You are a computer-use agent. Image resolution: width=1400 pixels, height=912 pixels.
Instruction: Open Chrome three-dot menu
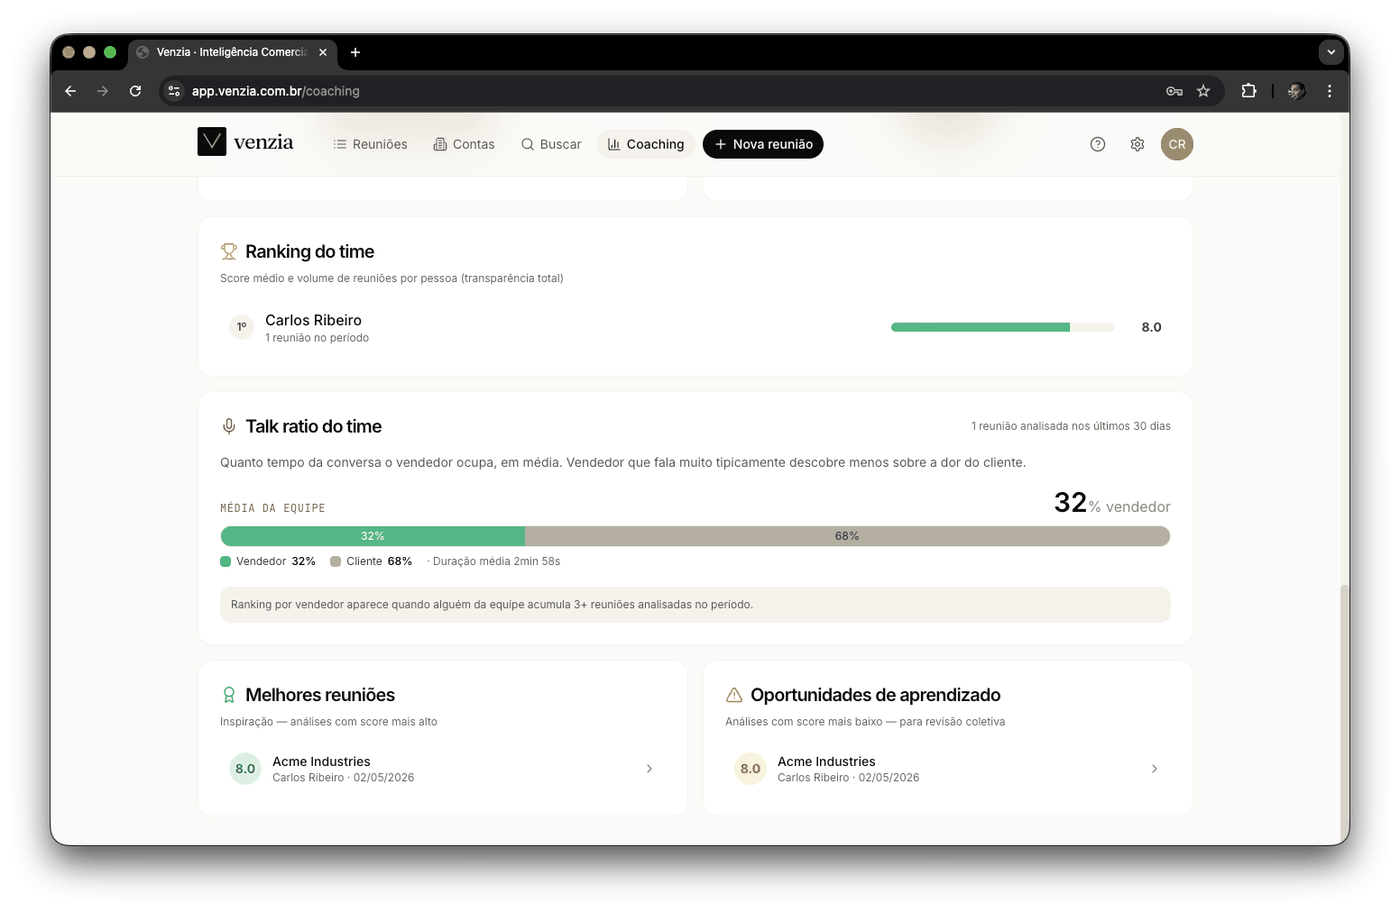click(x=1329, y=91)
